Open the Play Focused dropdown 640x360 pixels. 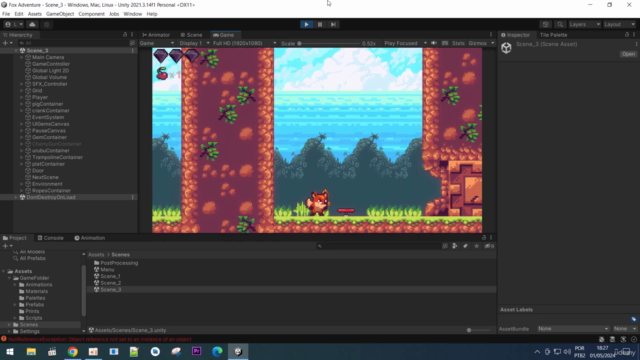pyautogui.click(x=405, y=43)
